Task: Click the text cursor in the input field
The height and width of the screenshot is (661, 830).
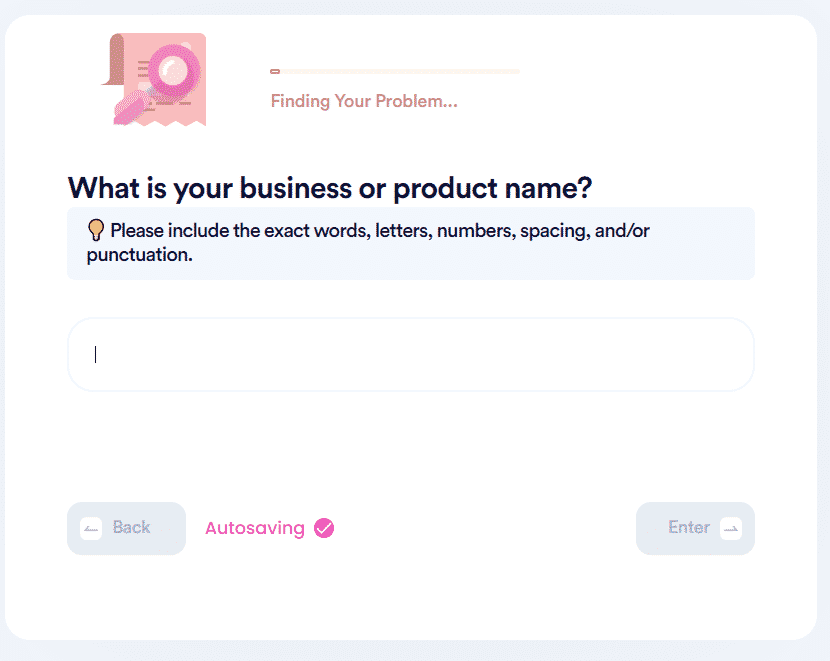Action: [x=95, y=355]
